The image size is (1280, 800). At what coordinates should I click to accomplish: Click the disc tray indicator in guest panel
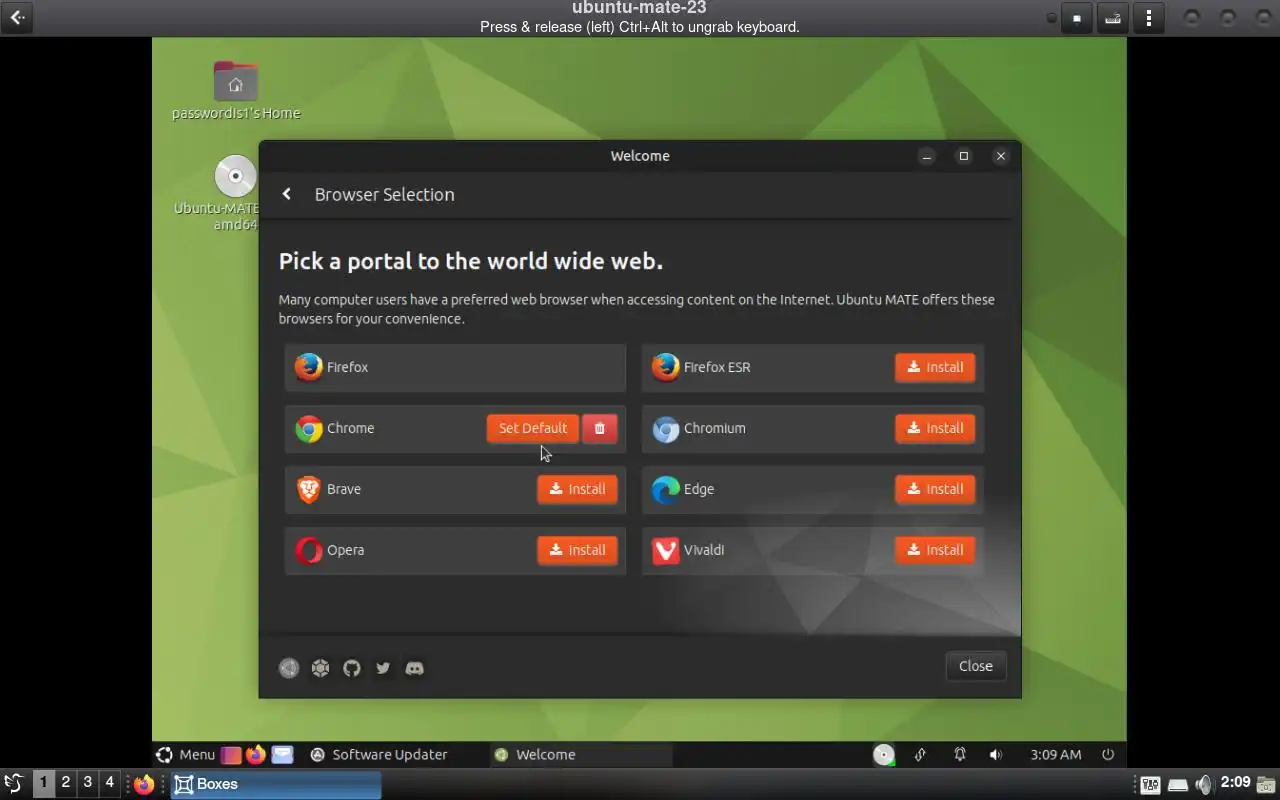coord(884,755)
